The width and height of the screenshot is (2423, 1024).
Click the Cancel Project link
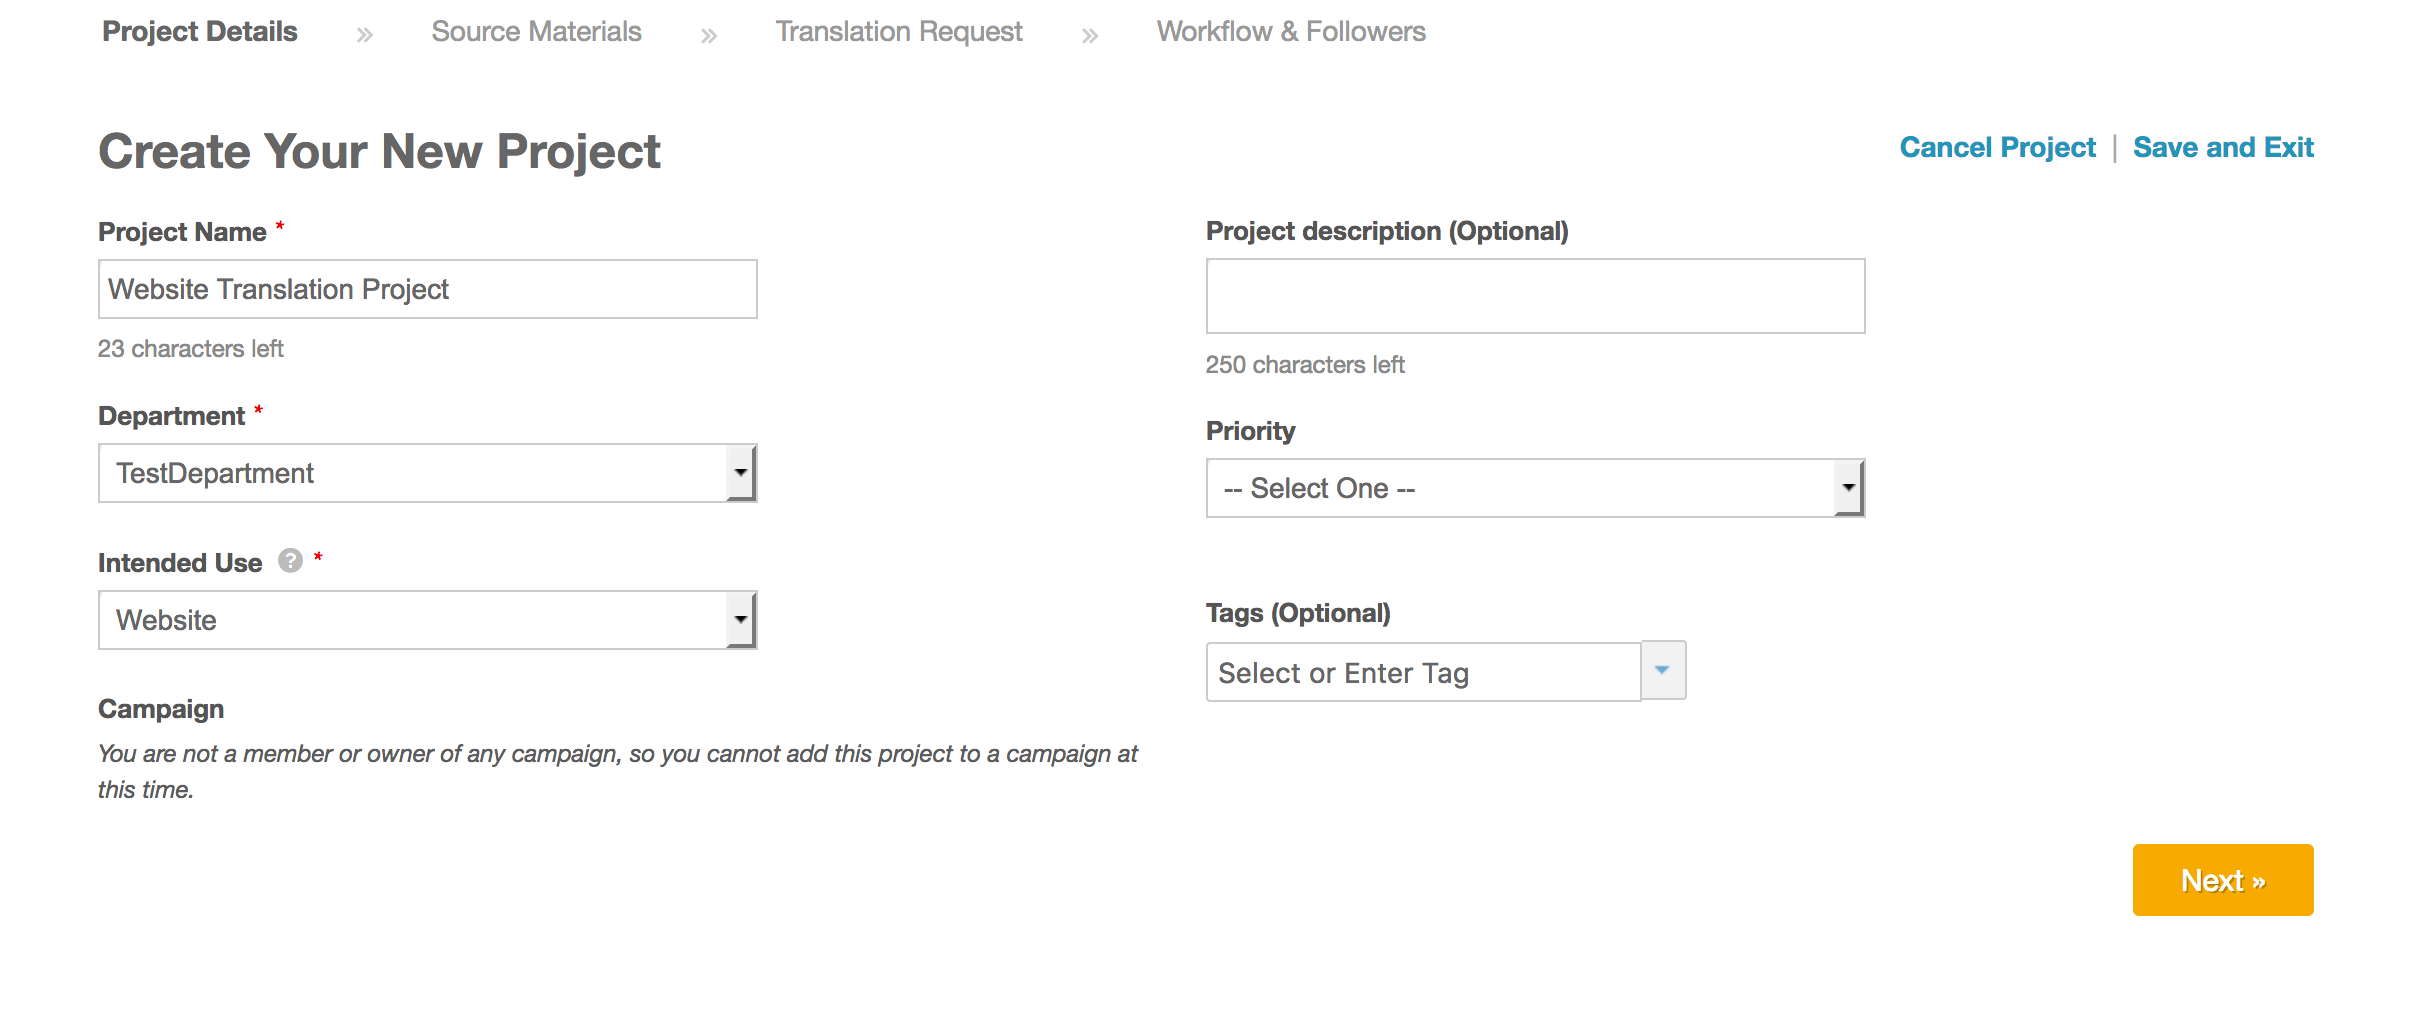[1997, 148]
